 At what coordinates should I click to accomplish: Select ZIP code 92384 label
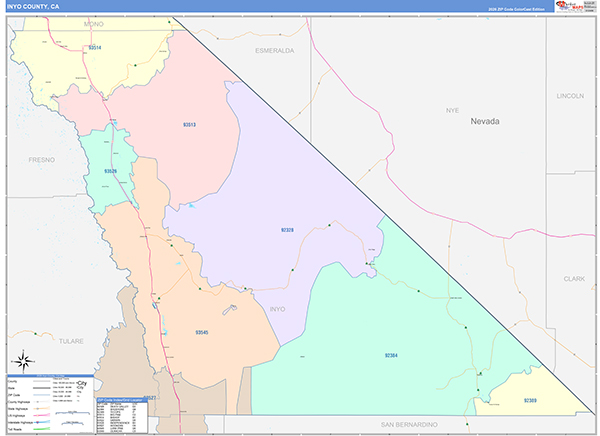pyautogui.click(x=391, y=355)
